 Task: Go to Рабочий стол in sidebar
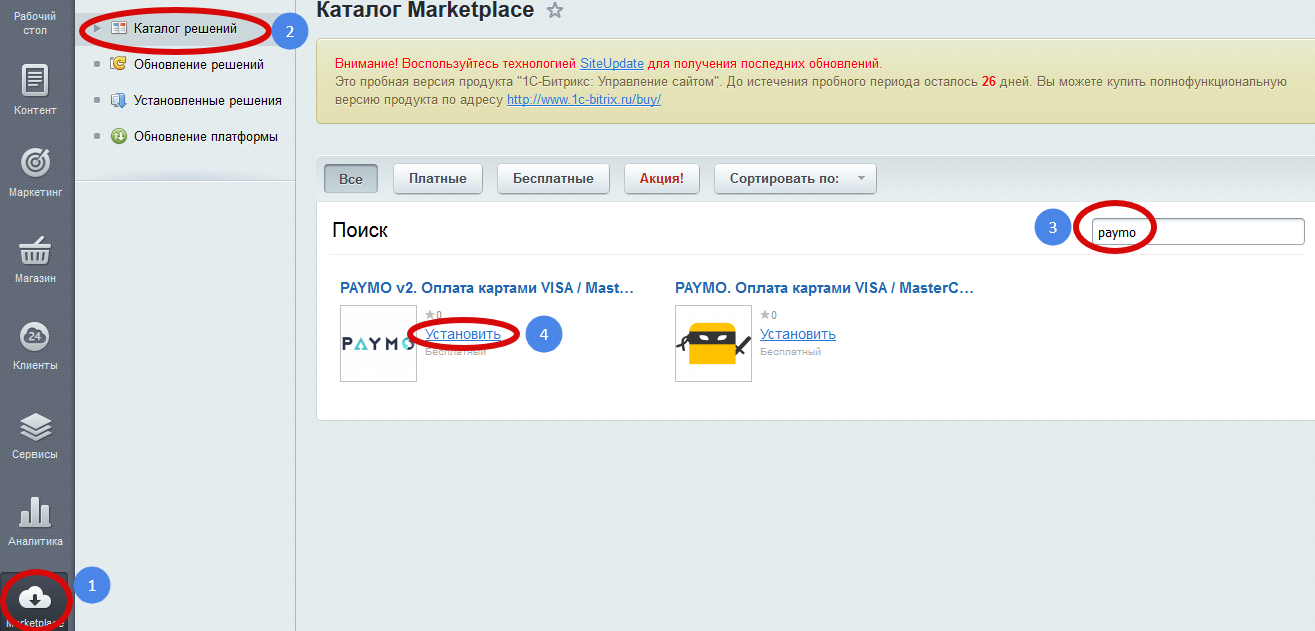click(x=35, y=22)
